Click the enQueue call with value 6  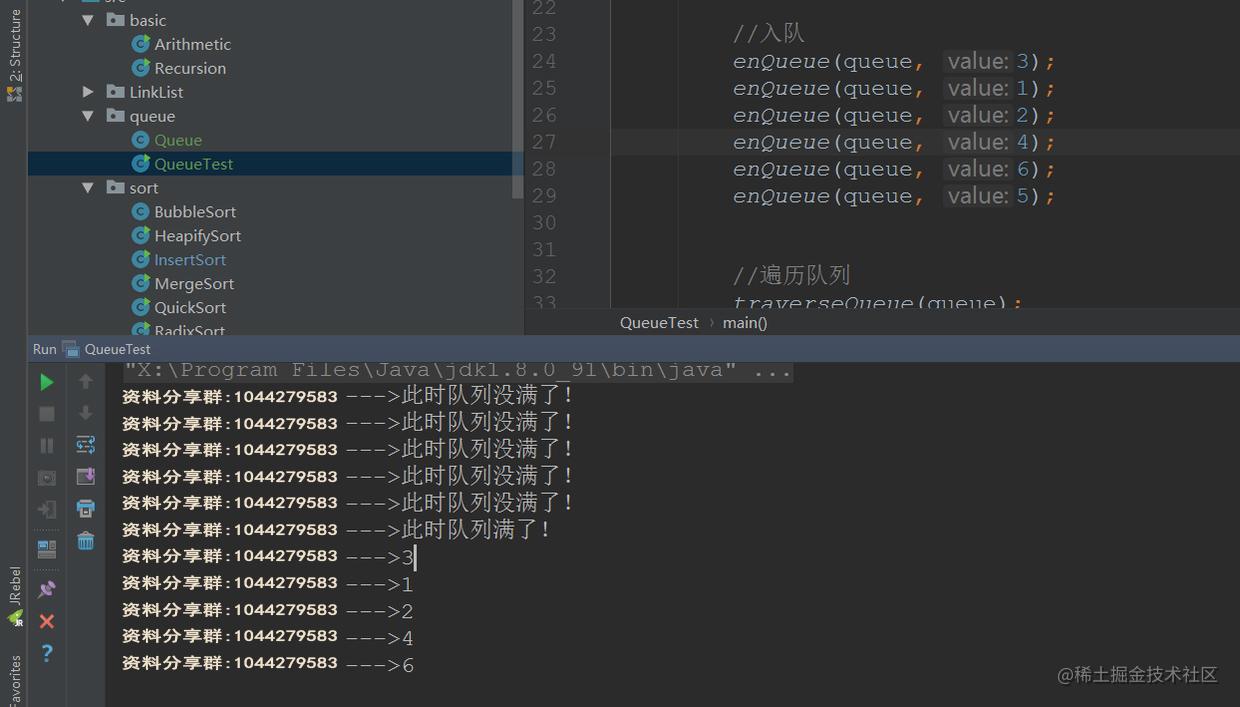[x=894, y=169]
